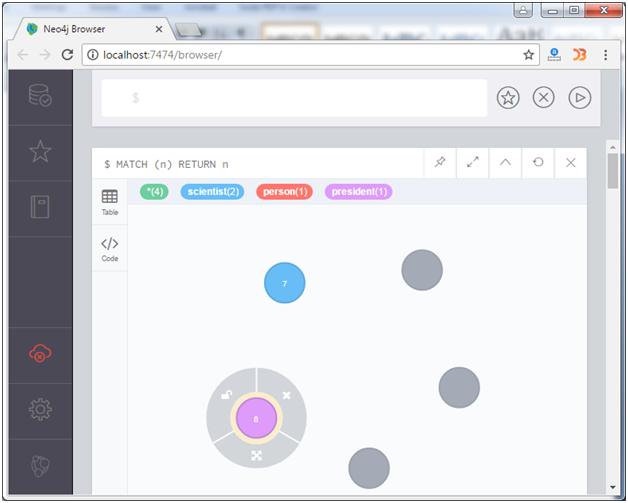
Task: Go back in browser history
Action: 23,54
